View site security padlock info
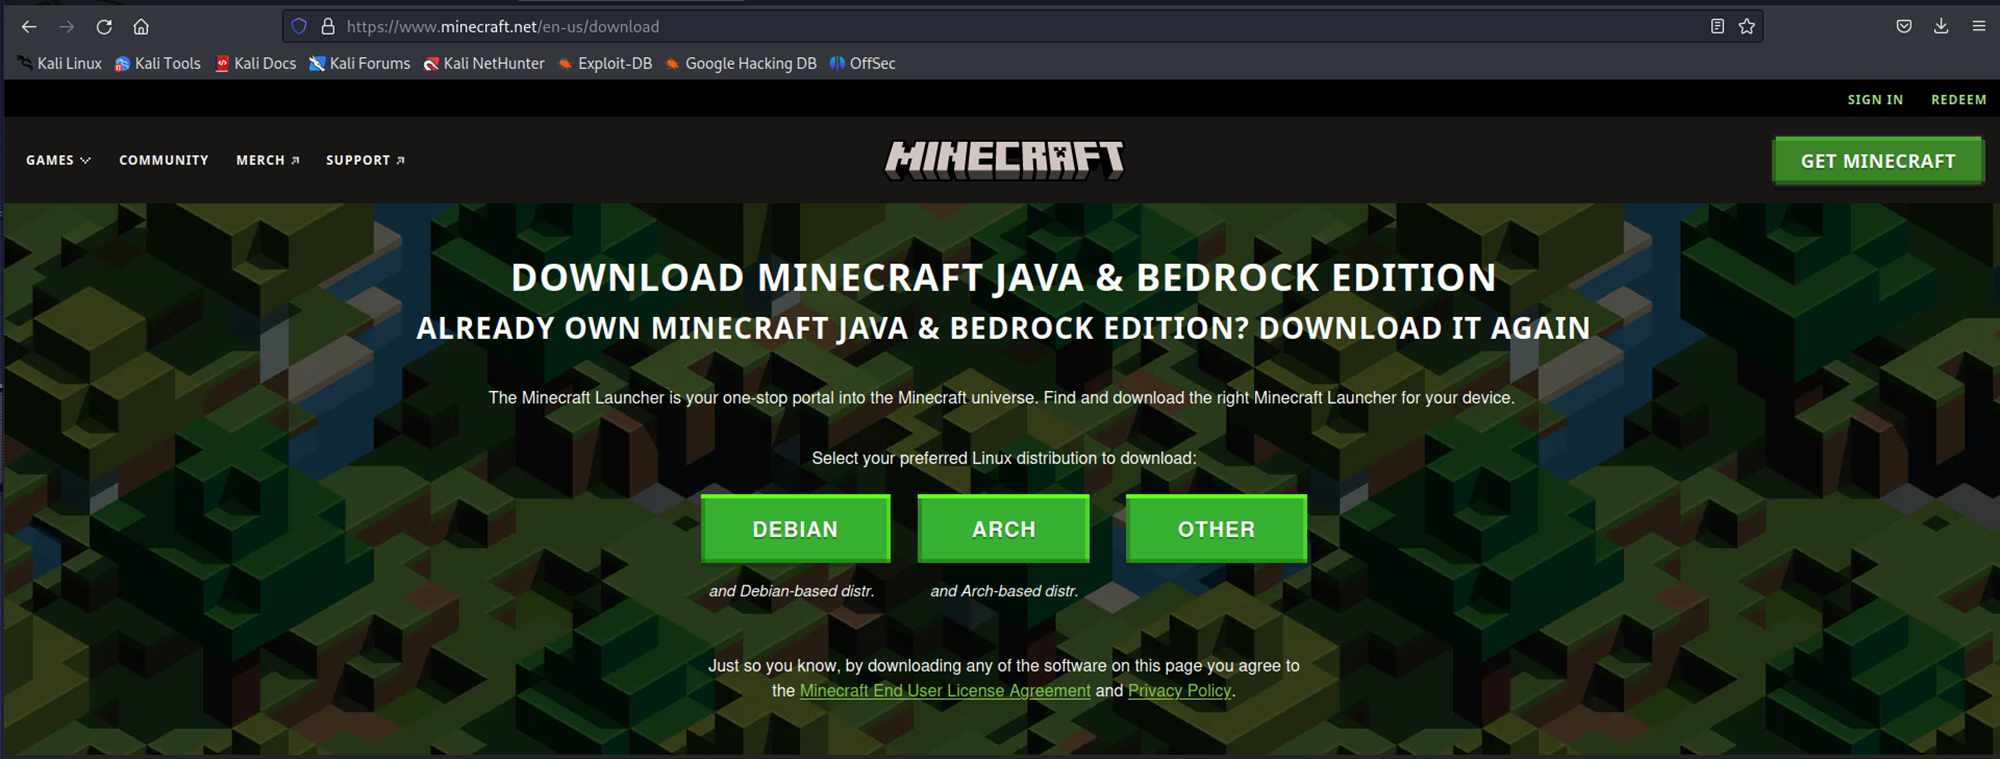Screen dimensions: 2000x759 tap(327, 27)
